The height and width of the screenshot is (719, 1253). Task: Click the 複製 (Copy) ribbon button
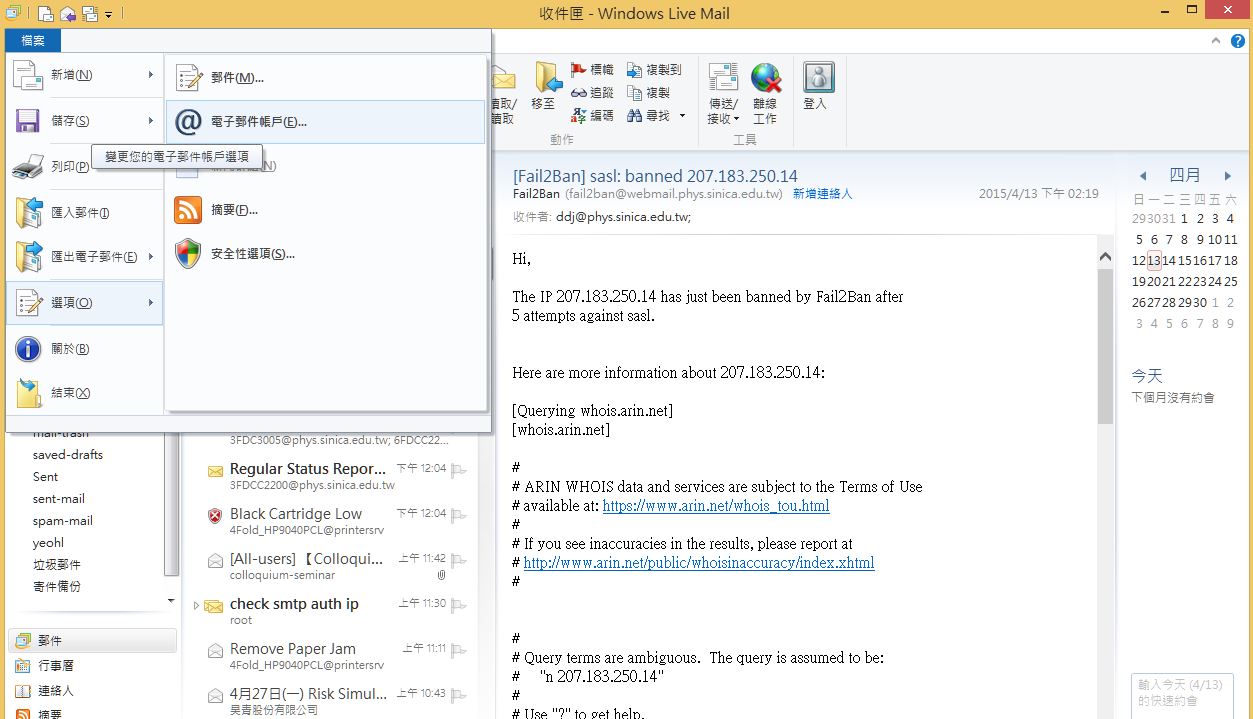(x=649, y=93)
